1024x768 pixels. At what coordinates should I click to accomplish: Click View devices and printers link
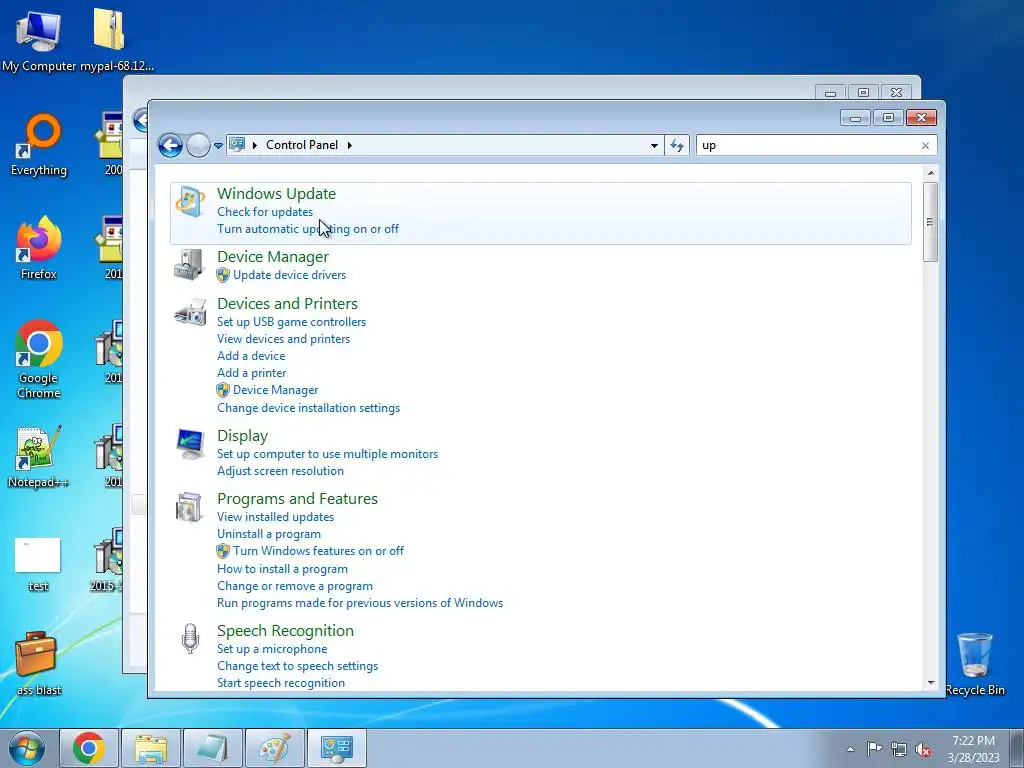[283, 339]
